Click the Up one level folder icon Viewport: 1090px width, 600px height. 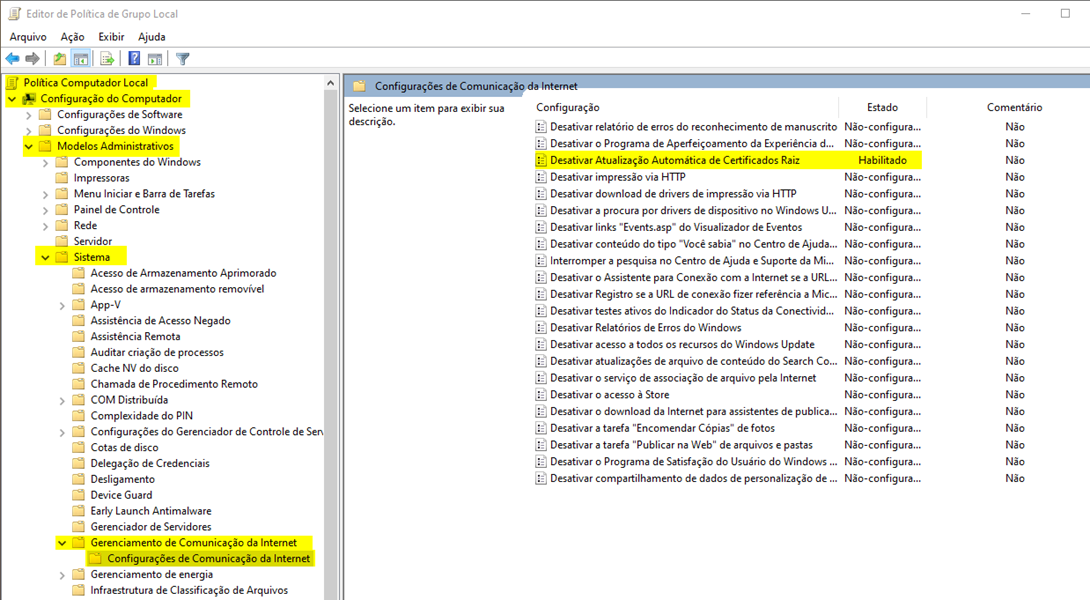click(60, 59)
